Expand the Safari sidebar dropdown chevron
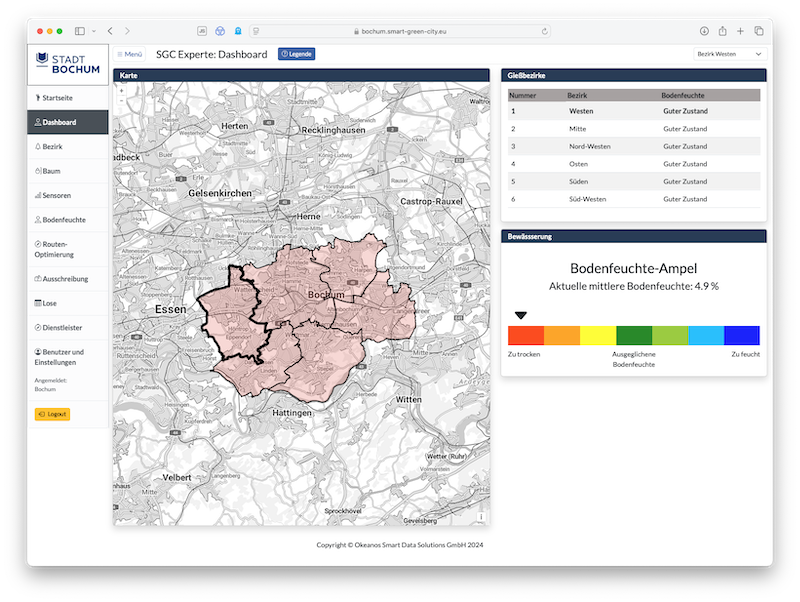Screen dimensions: 800x602 92,32
